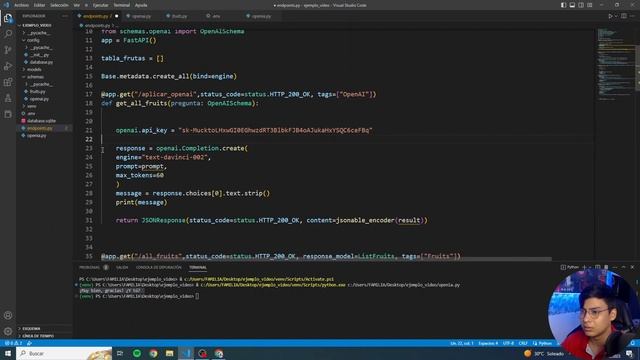Open the Explorer view in activity bar

point(8,18)
